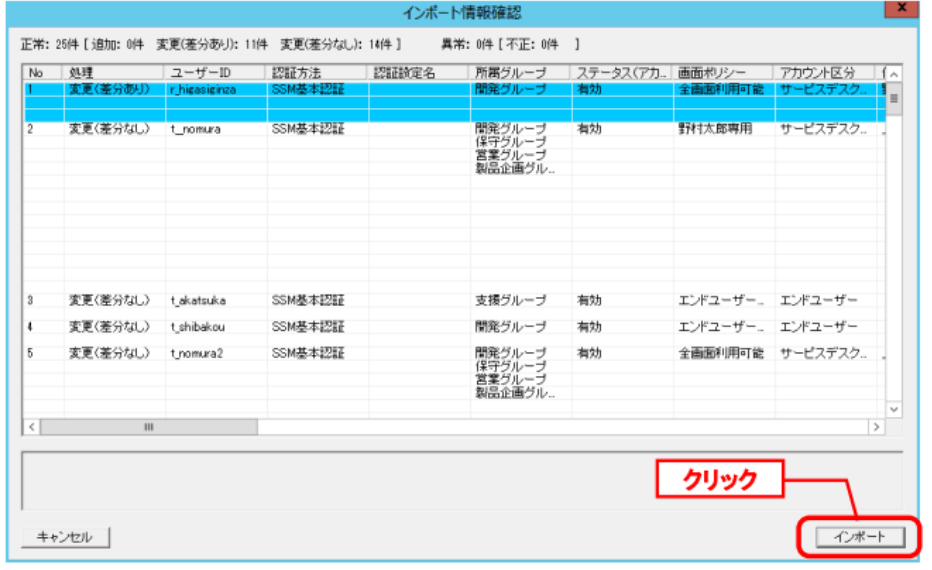Click the 認証方法 column header
The width and height of the screenshot is (932, 570).
(x=316, y=73)
